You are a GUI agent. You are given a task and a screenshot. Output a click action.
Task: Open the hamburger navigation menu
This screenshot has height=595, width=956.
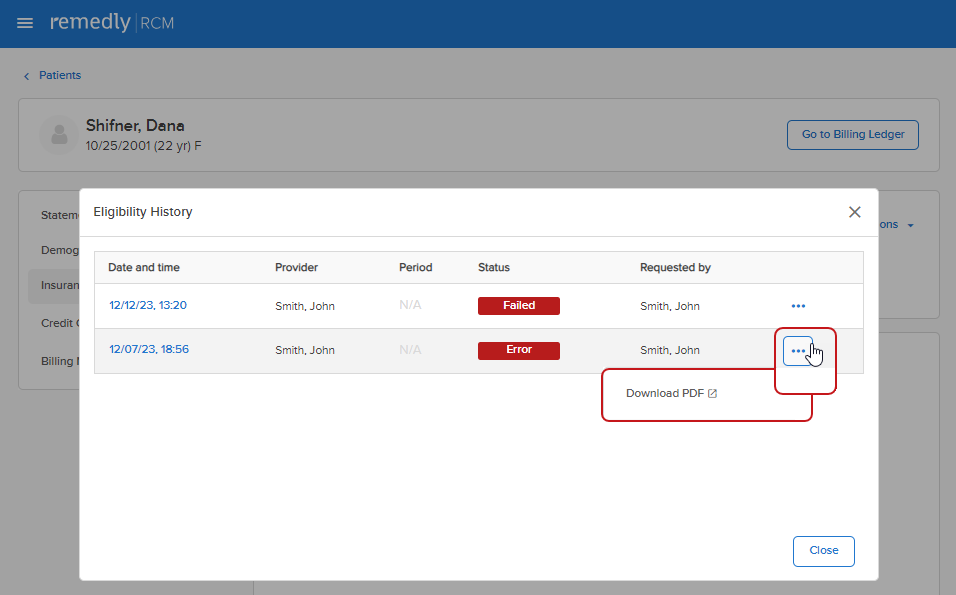click(25, 23)
